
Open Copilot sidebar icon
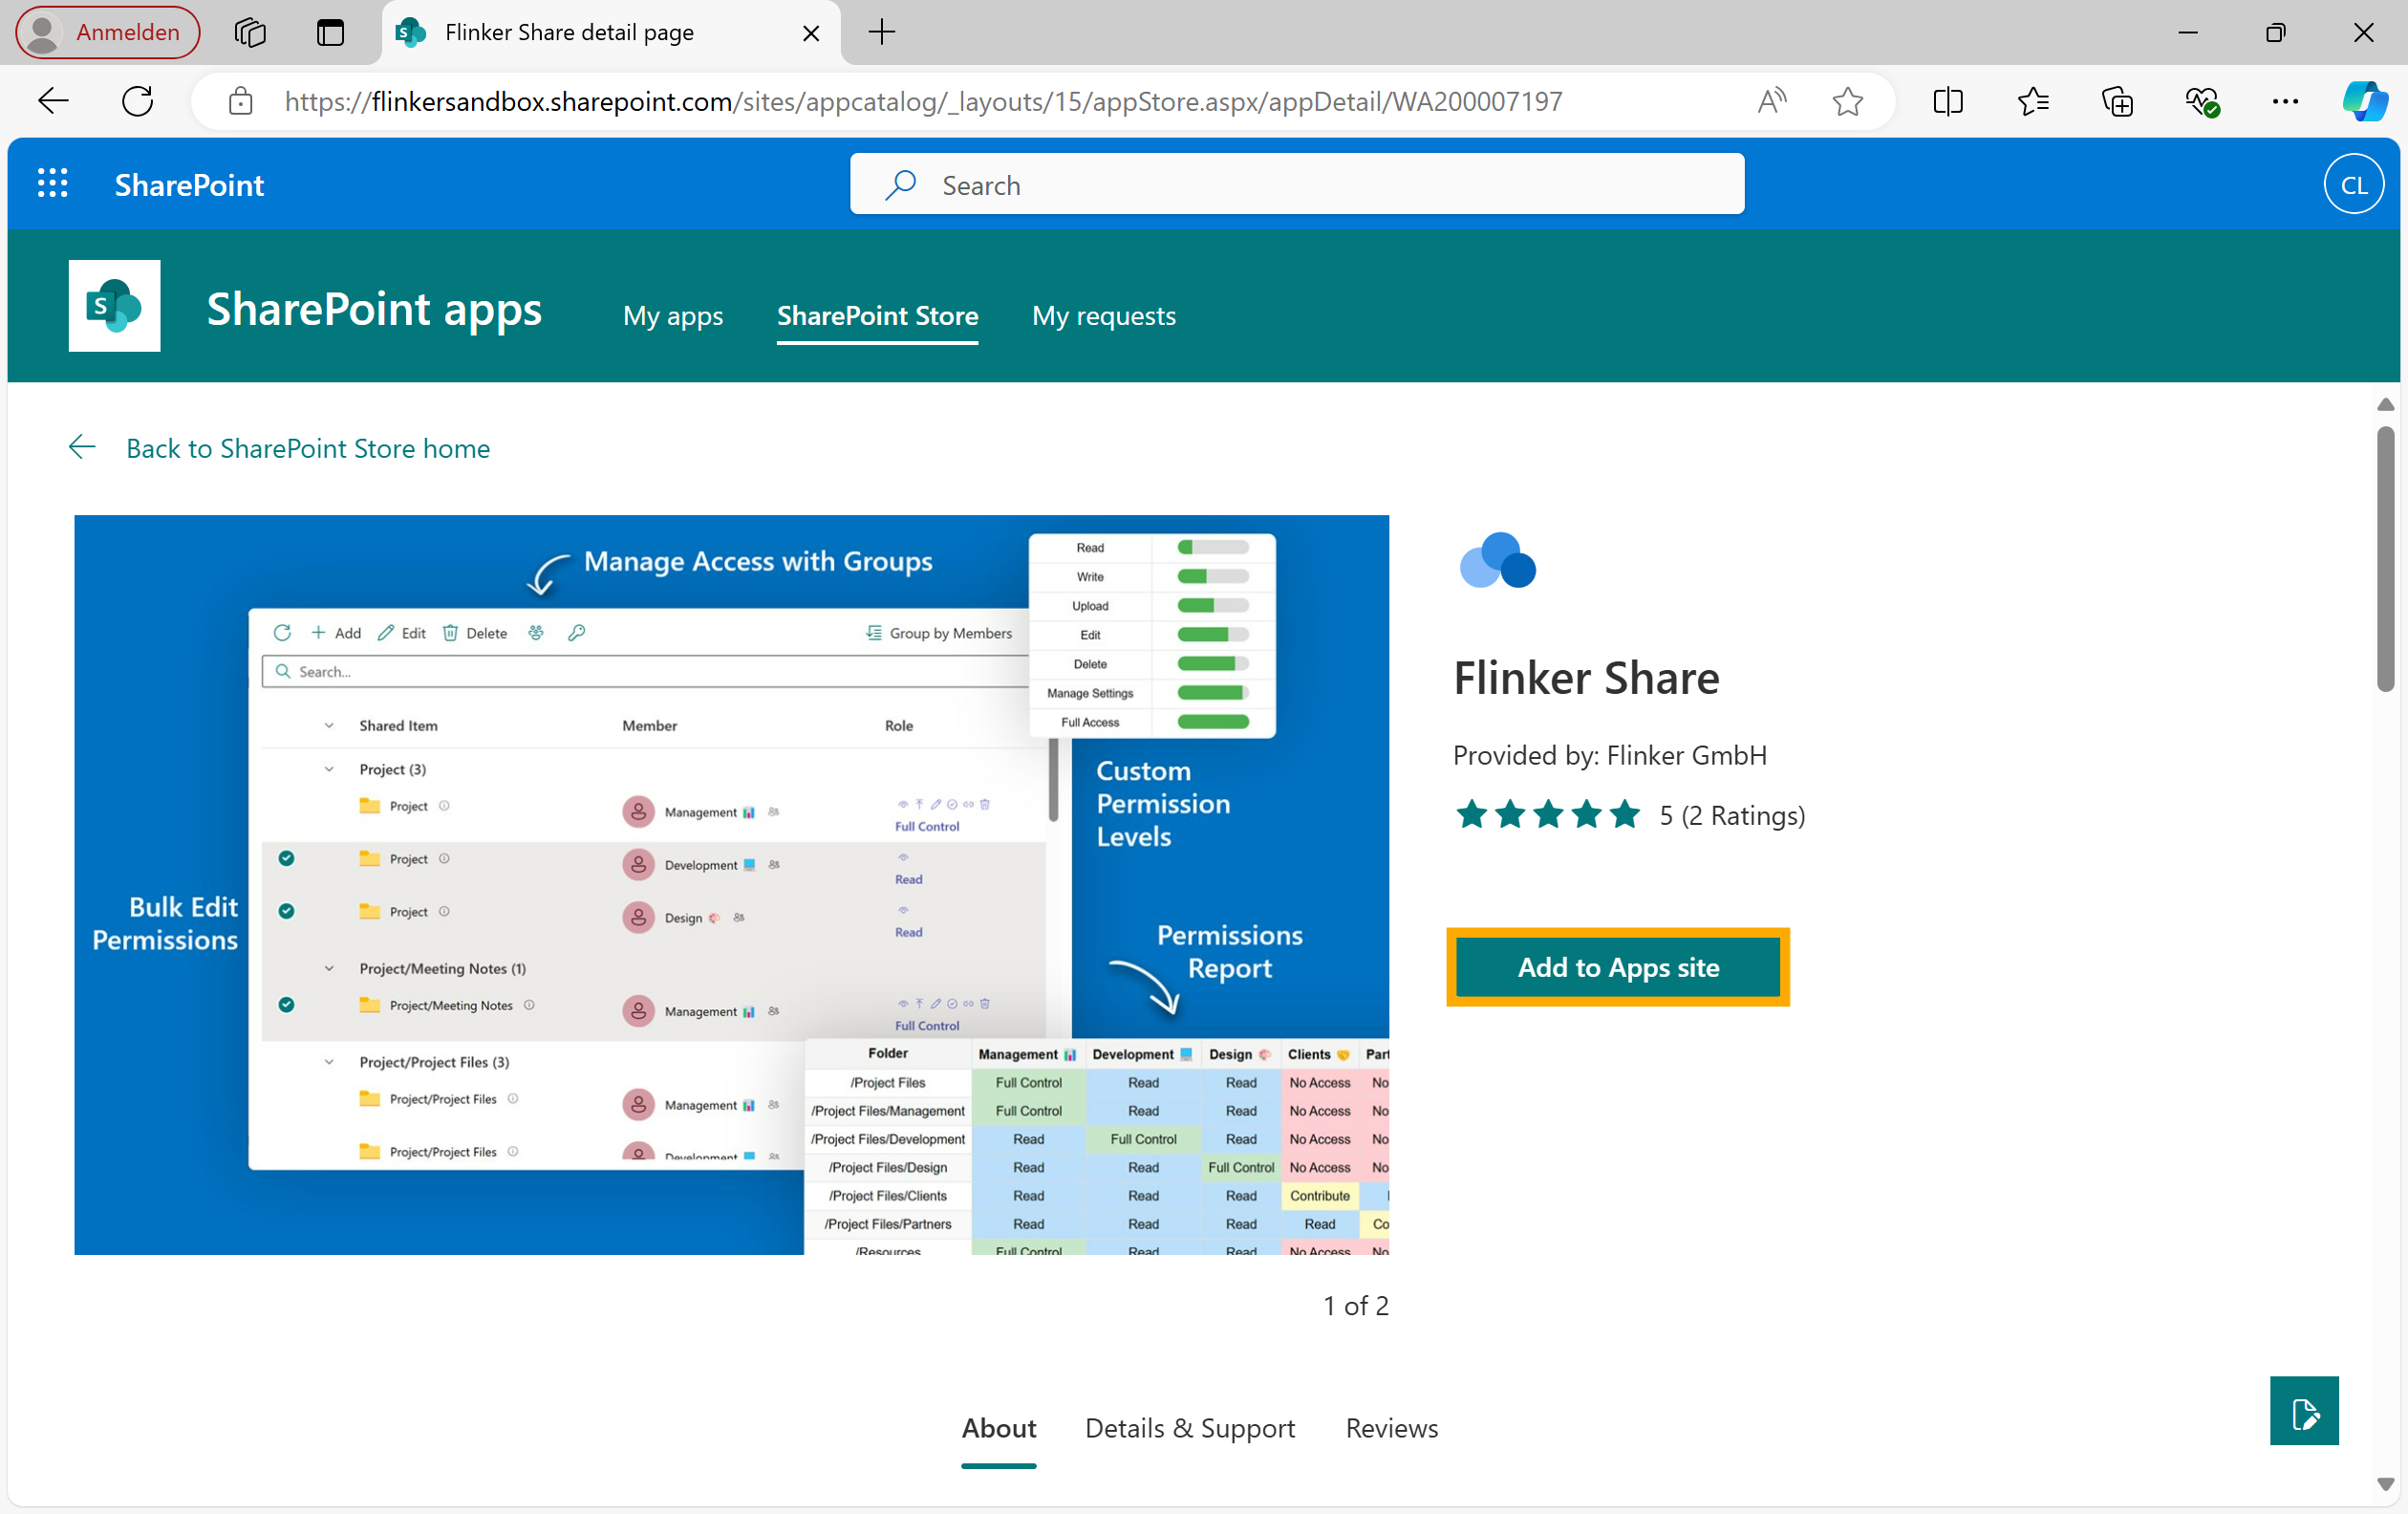[x=2364, y=101]
